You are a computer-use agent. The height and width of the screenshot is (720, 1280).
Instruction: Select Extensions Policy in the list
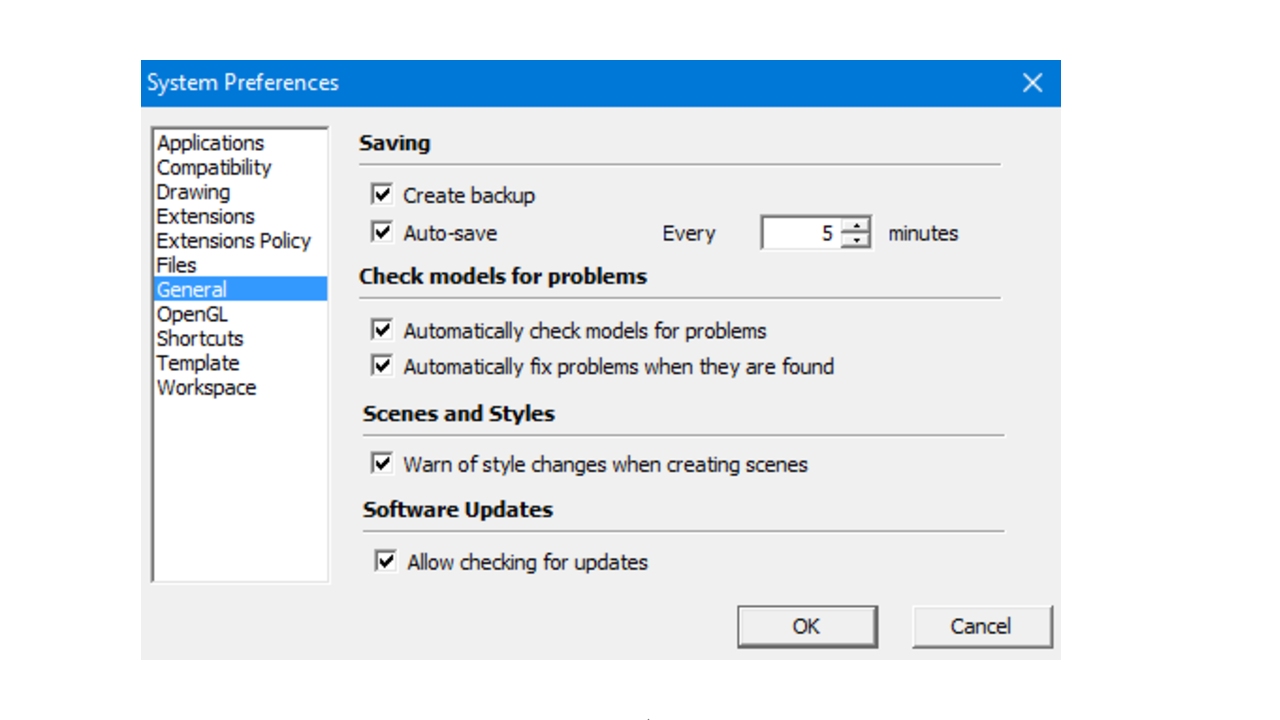point(233,241)
